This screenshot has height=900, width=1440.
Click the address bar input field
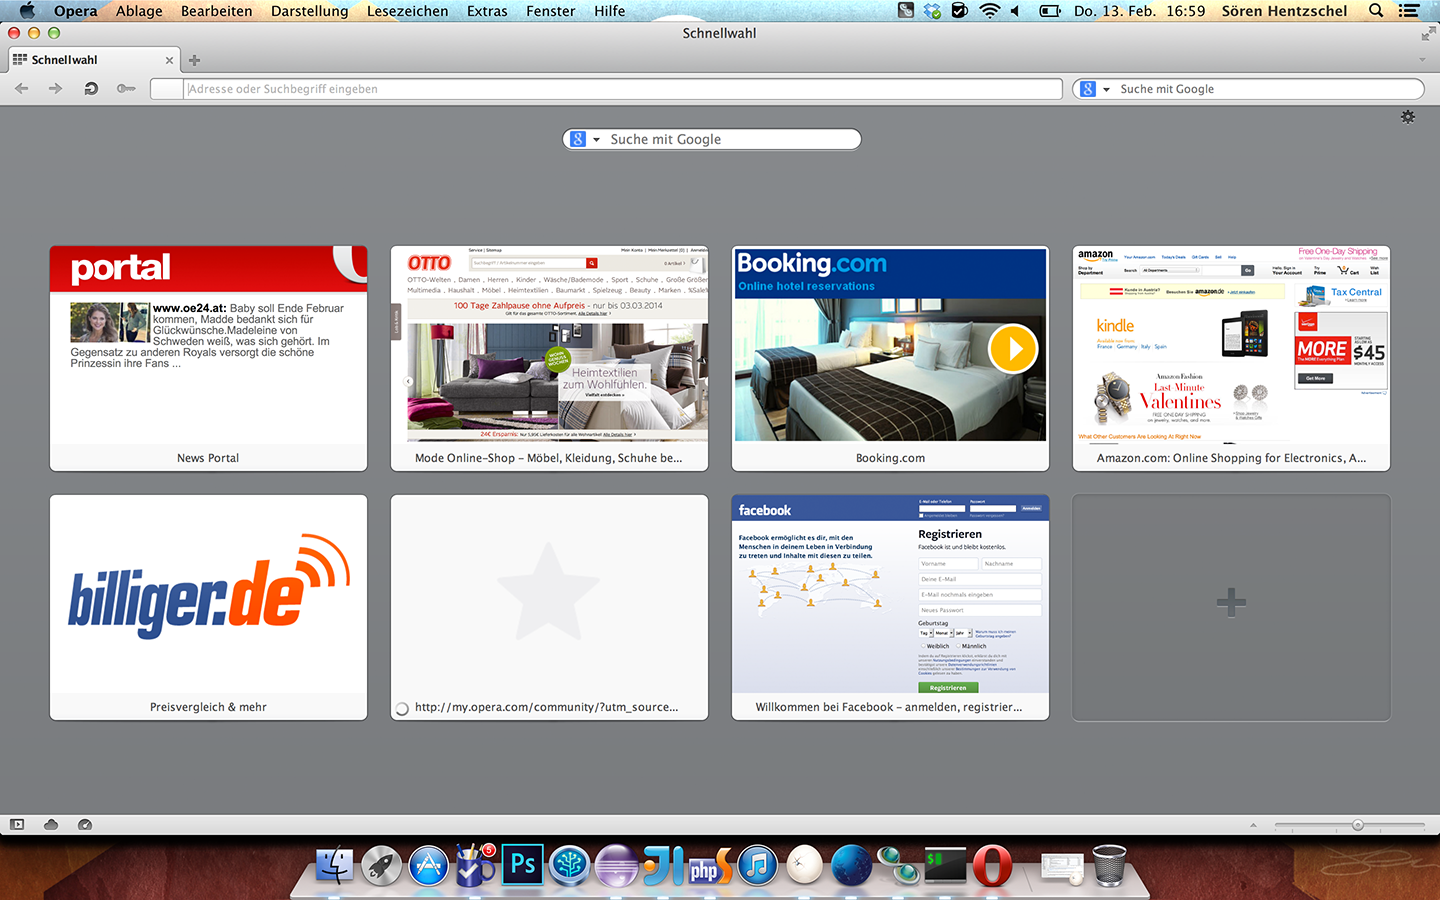(620, 89)
